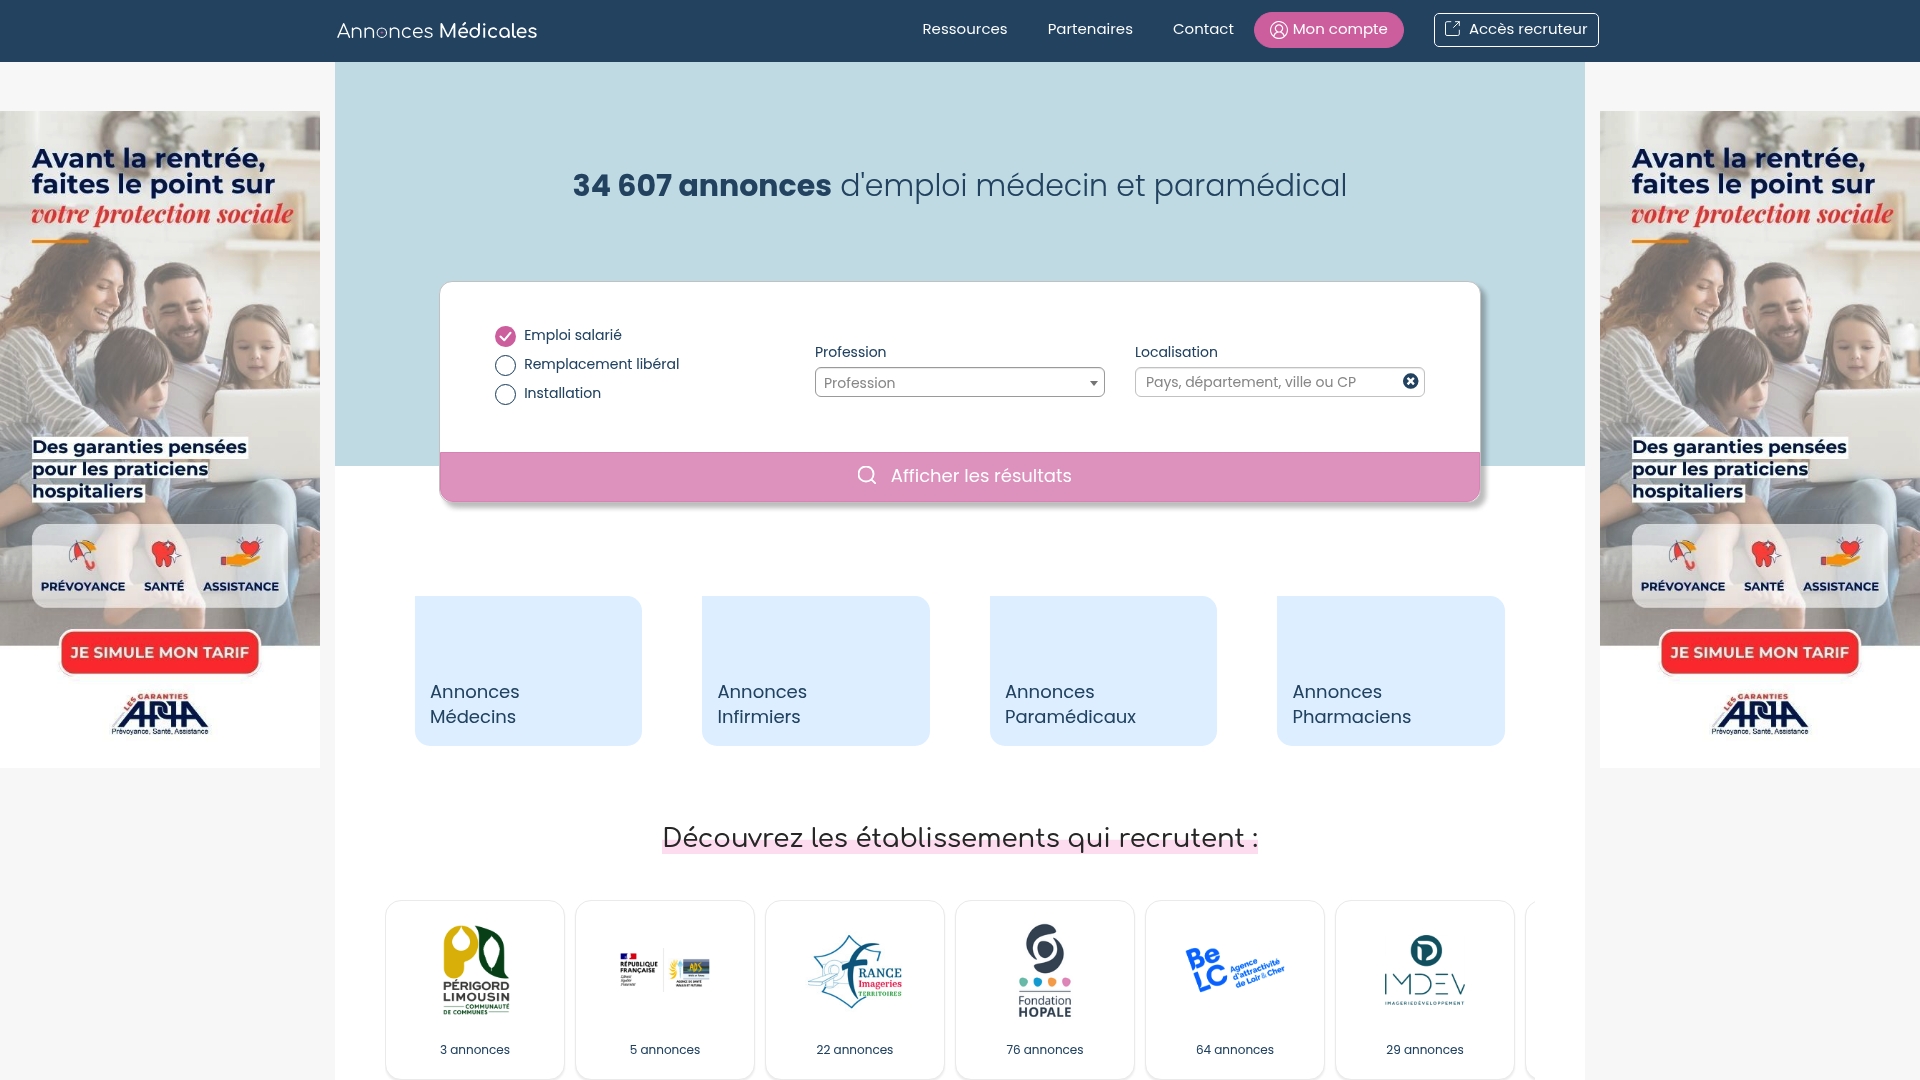Click the external link icon in Accès recruteur

pyautogui.click(x=1453, y=29)
